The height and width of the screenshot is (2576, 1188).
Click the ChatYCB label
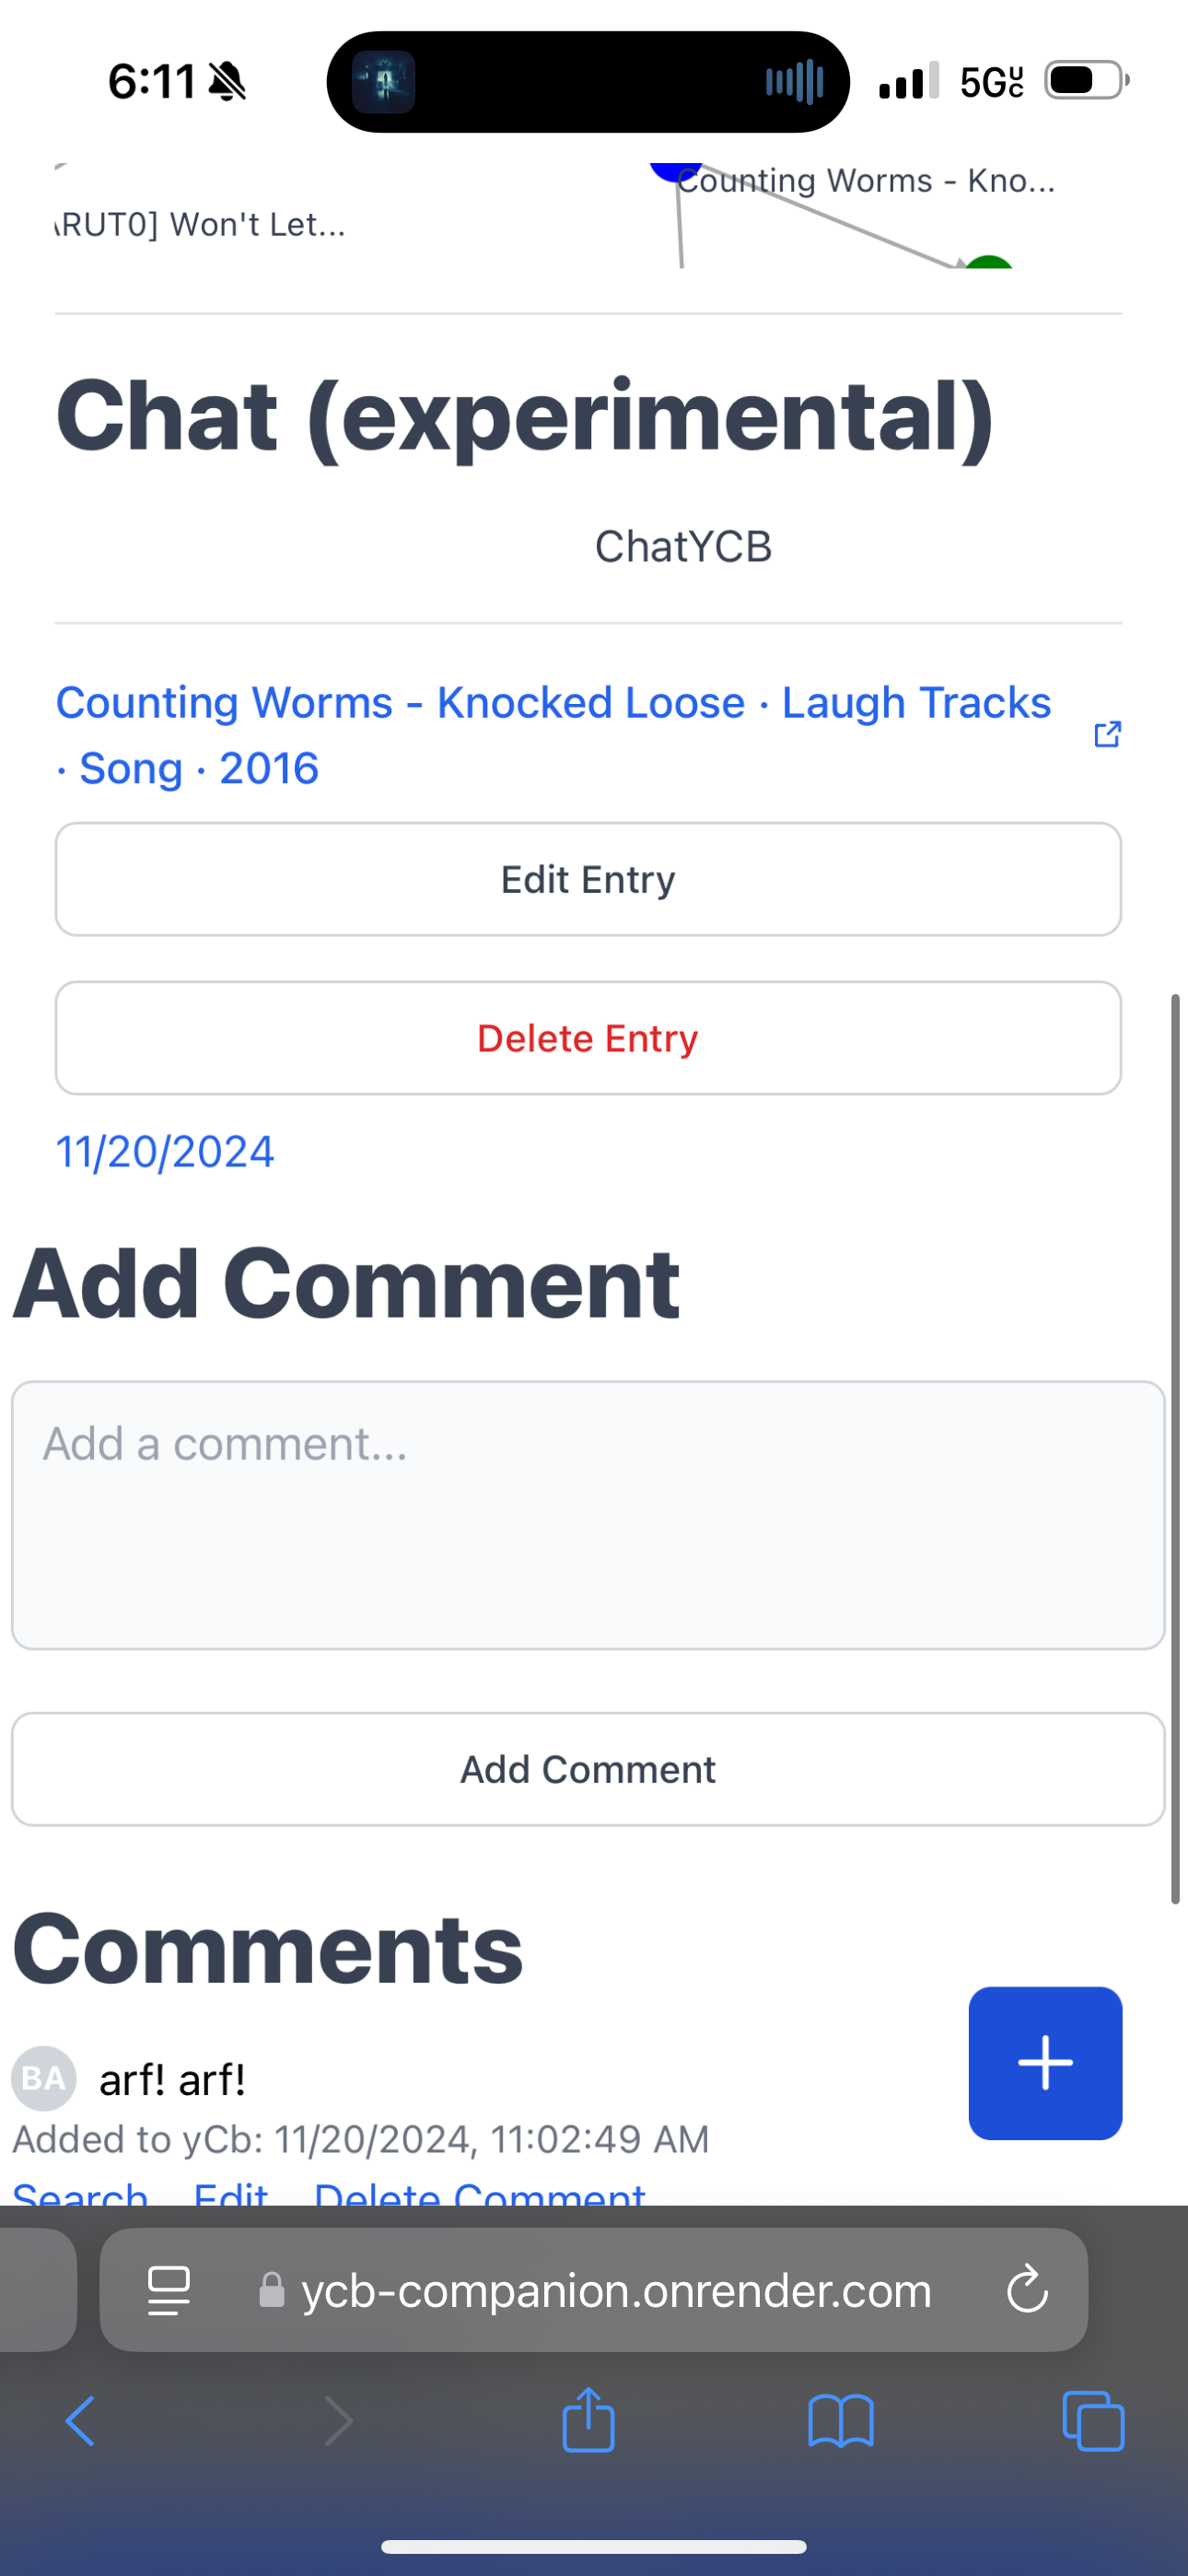pos(683,547)
